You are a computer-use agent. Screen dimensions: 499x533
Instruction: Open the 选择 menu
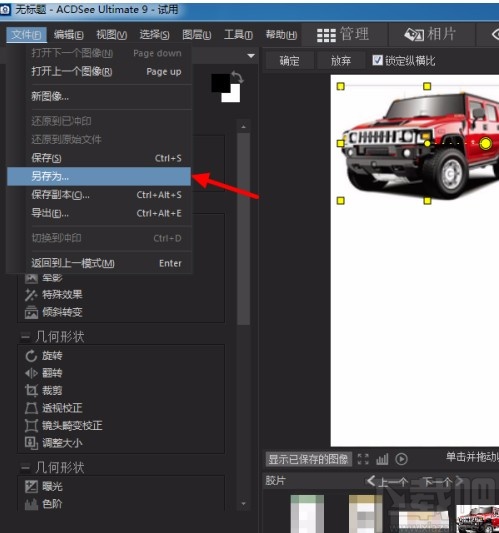click(154, 35)
